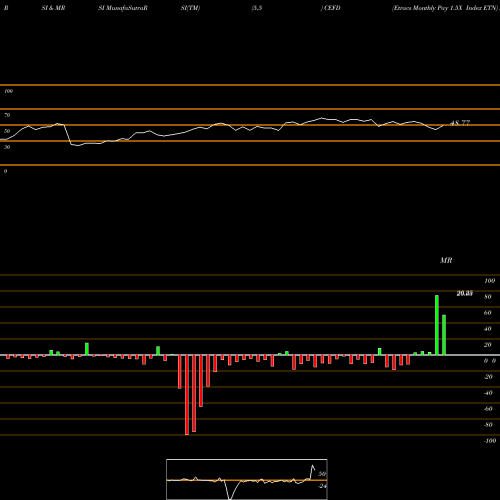Click the 0 label on the RSI axis
The width and height of the screenshot is (500, 500).
[5, 171]
